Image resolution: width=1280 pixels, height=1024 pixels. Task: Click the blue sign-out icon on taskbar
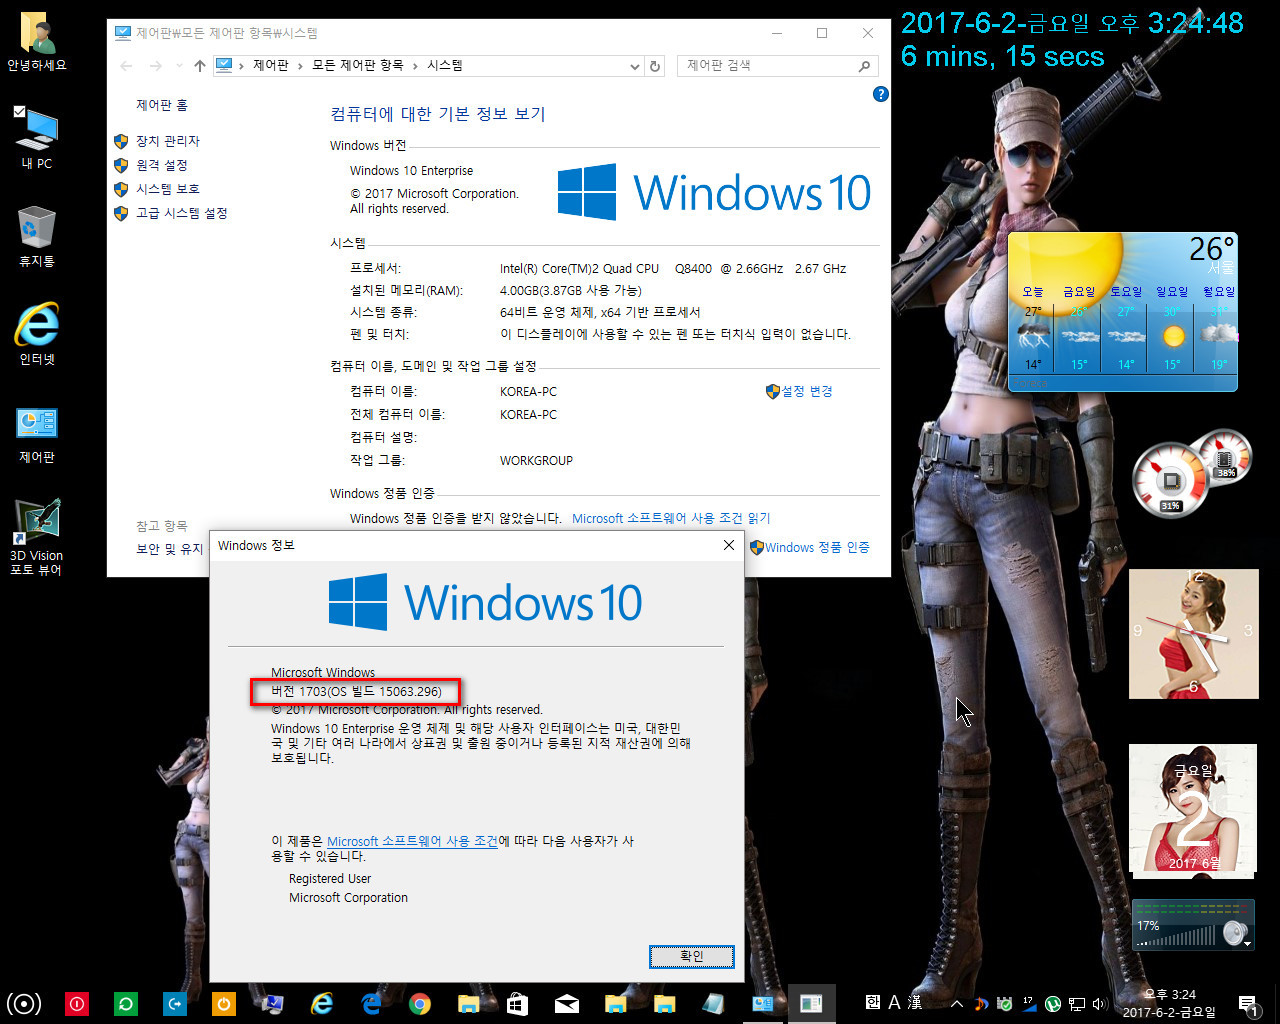(x=175, y=1003)
